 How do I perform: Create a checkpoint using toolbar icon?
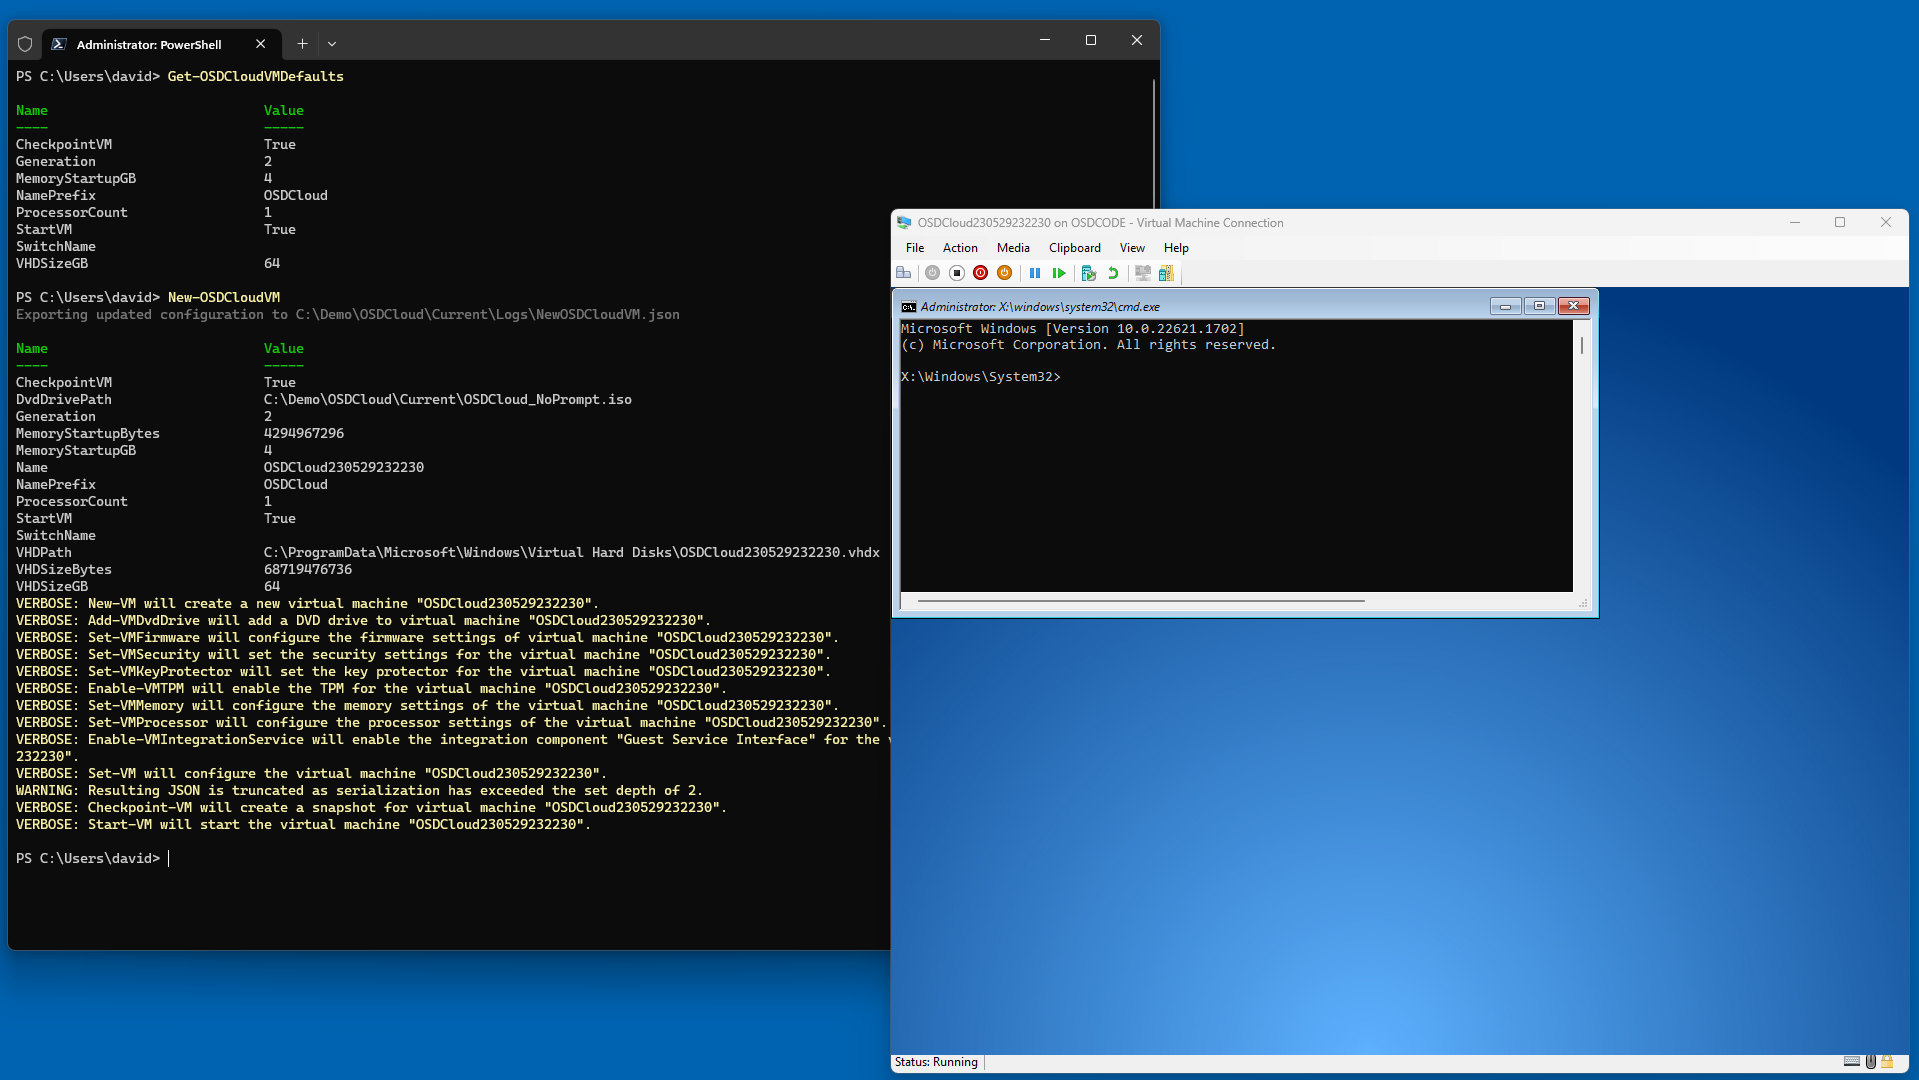click(x=1089, y=273)
